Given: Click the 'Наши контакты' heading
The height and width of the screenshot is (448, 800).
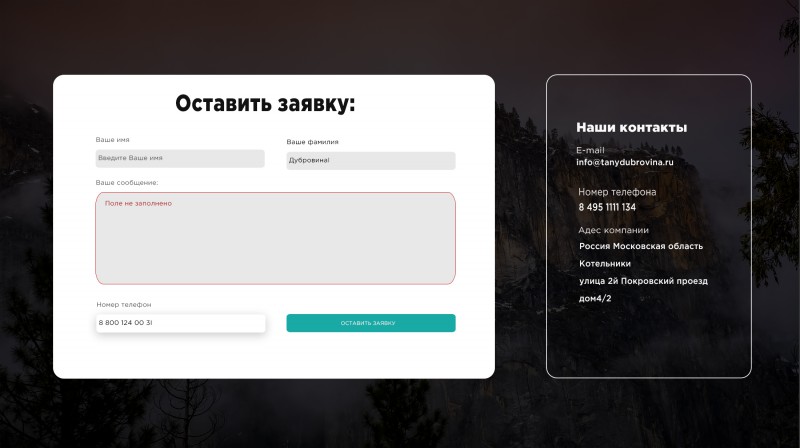Looking at the screenshot, I should (x=632, y=128).
